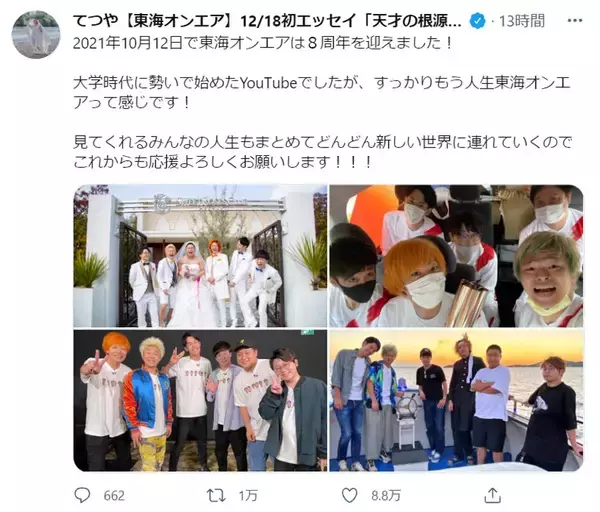Click the 662 reply count
The width and height of the screenshot is (600, 512).
(114, 496)
